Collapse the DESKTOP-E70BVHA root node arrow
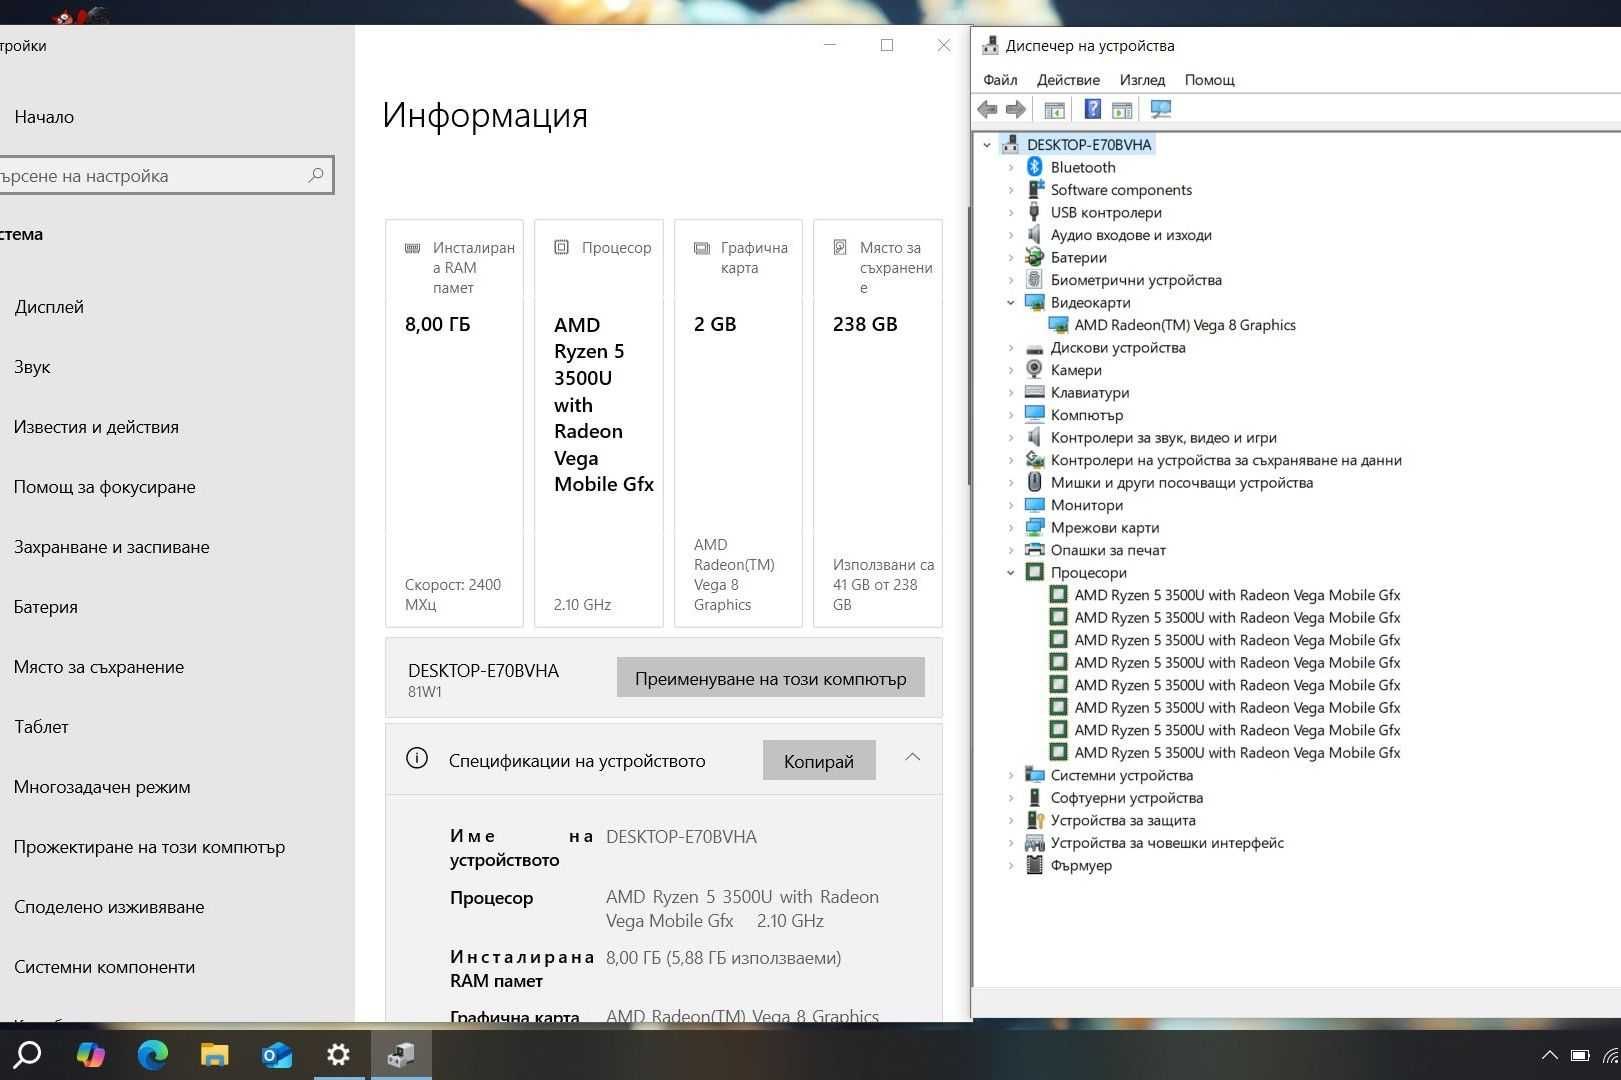The image size is (1621, 1080). (987, 145)
